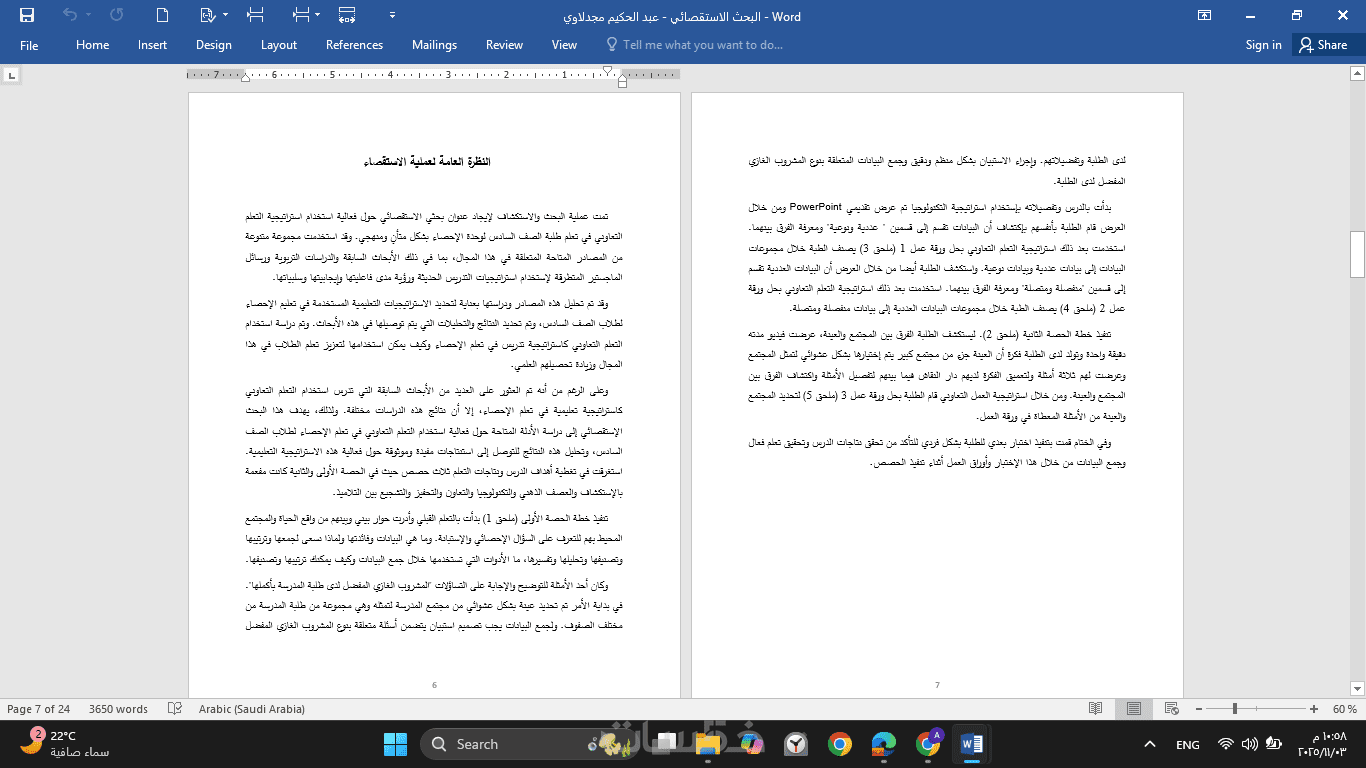Click the Sign in link
Screen dimensions: 1366x768
pos(1264,45)
